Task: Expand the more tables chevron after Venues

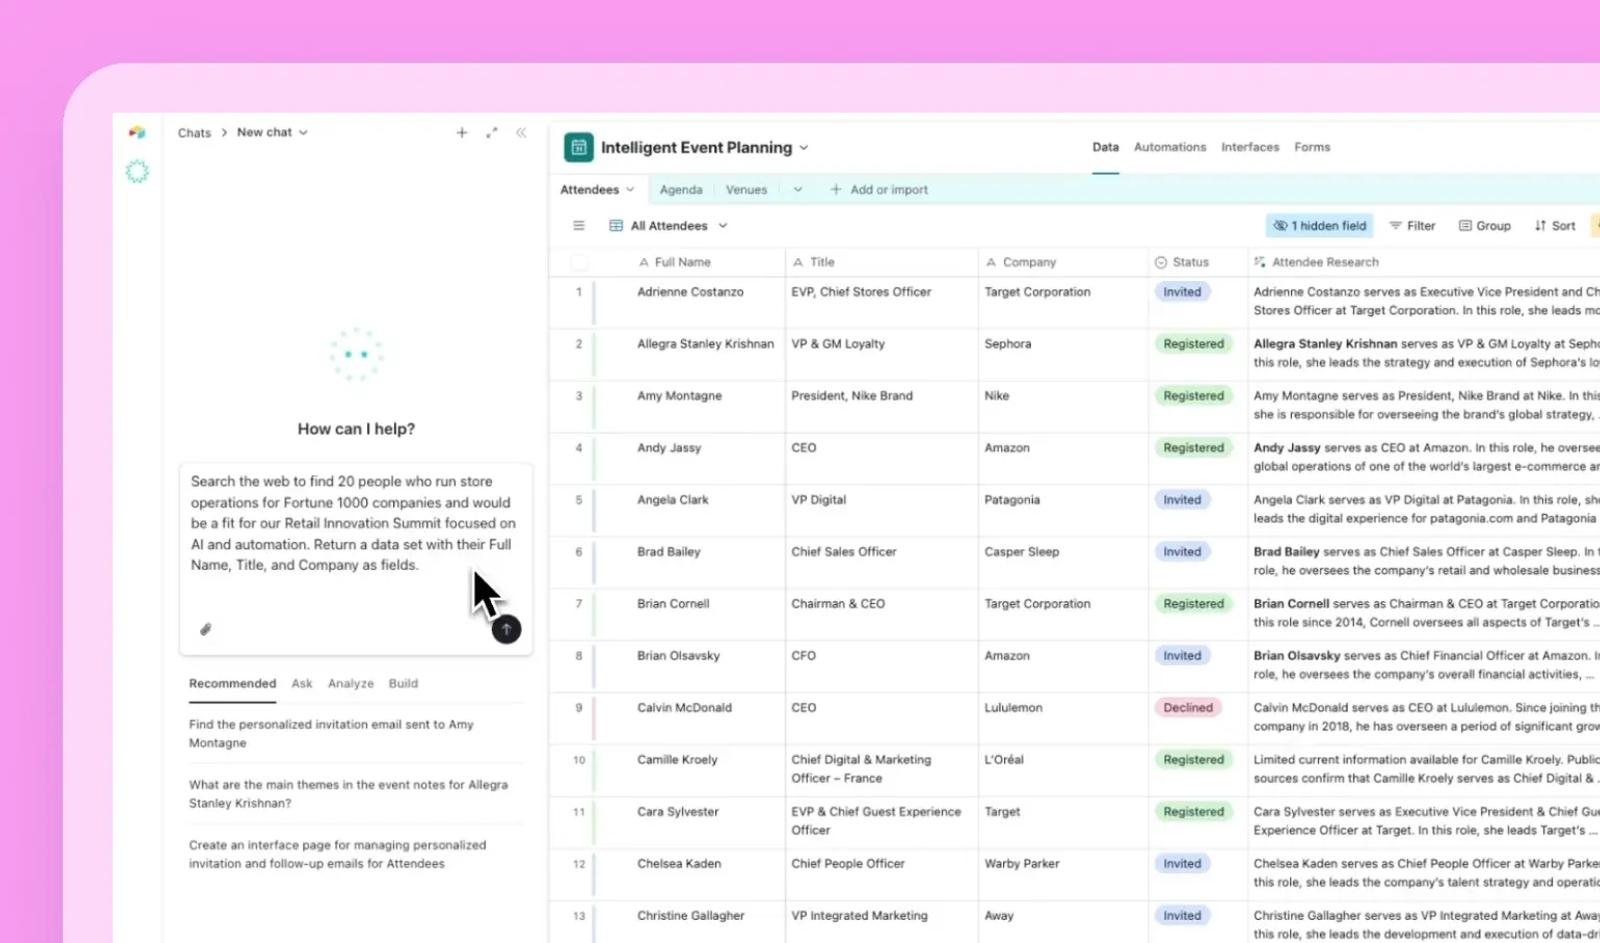Action: pyautogui.click(x=798, y=189)
